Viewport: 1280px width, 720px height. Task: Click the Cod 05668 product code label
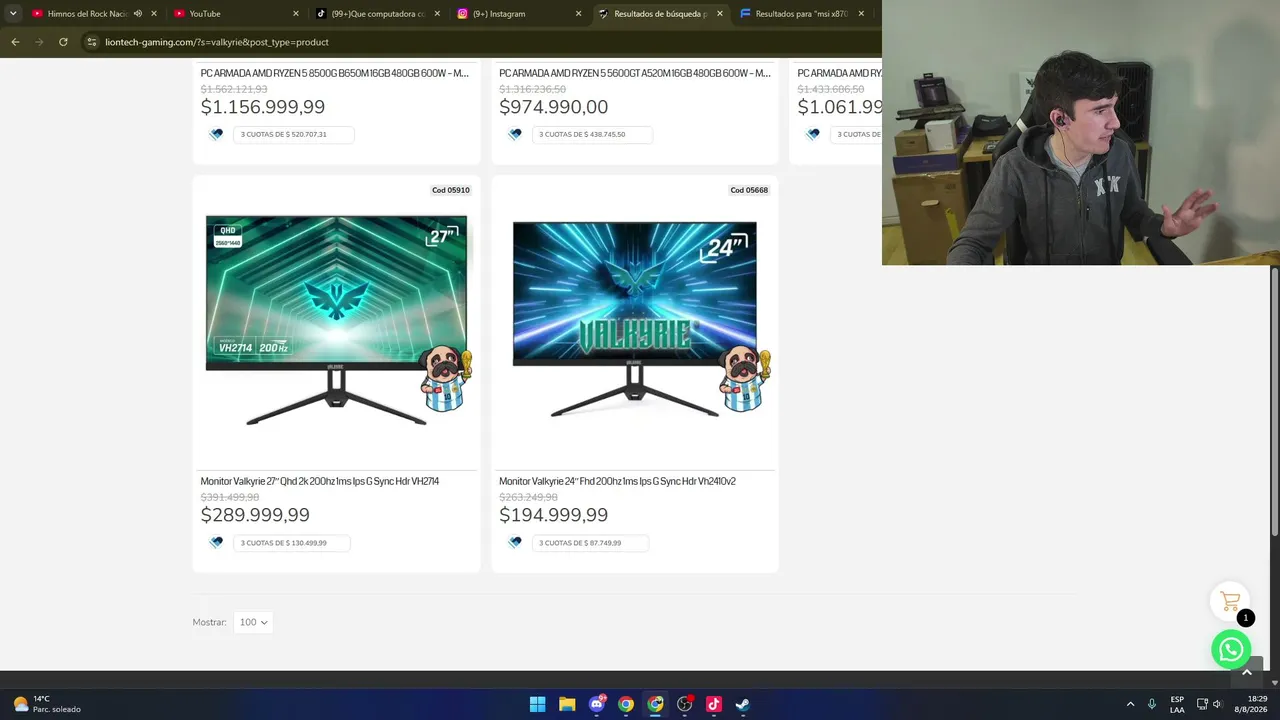click(x=749, y=190)
